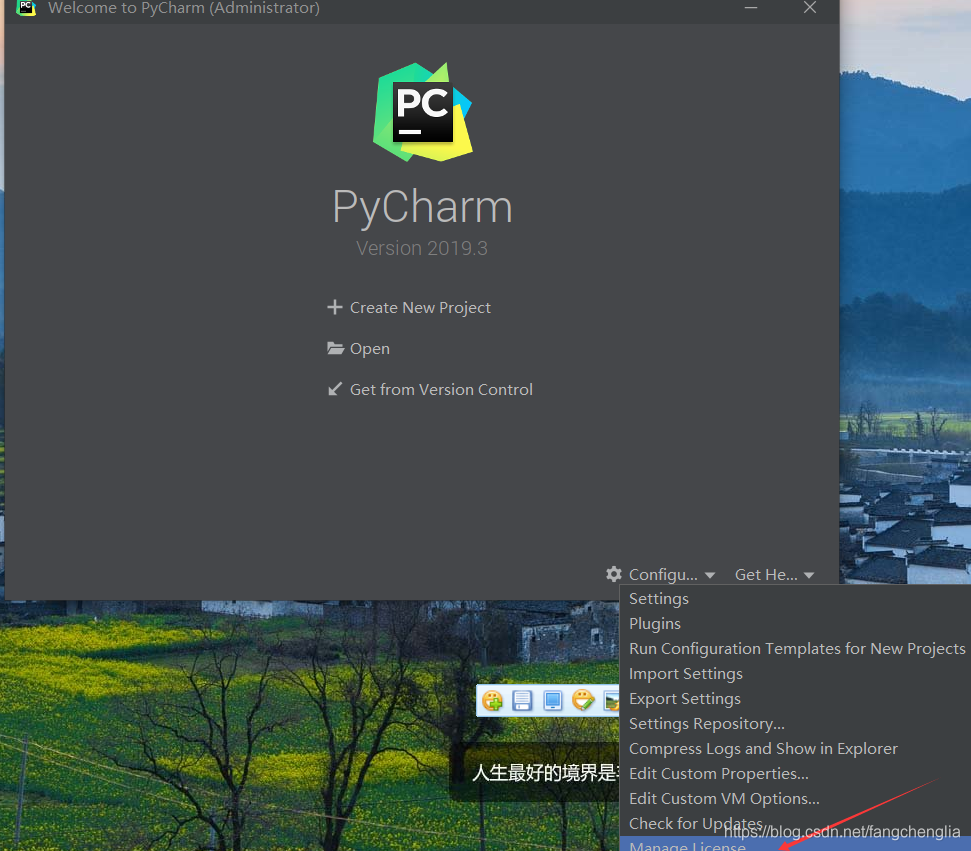The image size is (971, 851).
Task: Expand the Configure dropdown
Action: click(661, 575)
